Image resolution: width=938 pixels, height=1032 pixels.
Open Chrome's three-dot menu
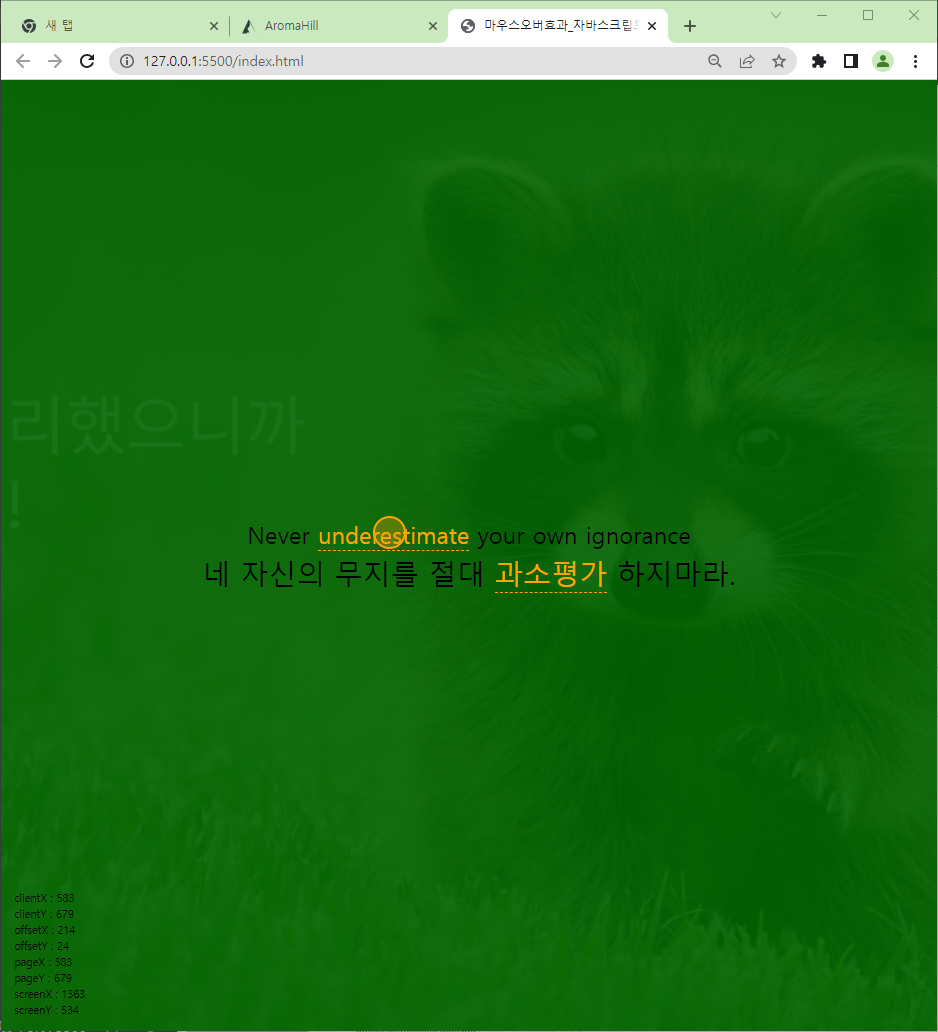tap(915, 61)
